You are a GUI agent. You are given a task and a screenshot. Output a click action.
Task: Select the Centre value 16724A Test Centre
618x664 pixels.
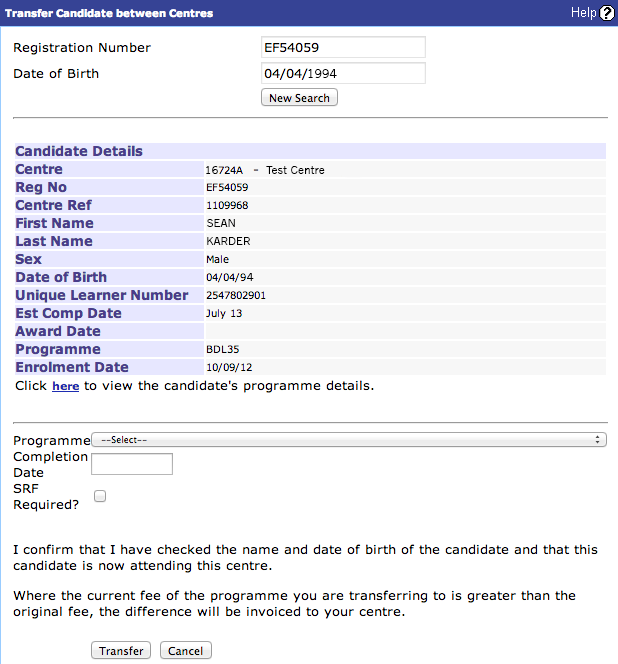click(265, 170)
